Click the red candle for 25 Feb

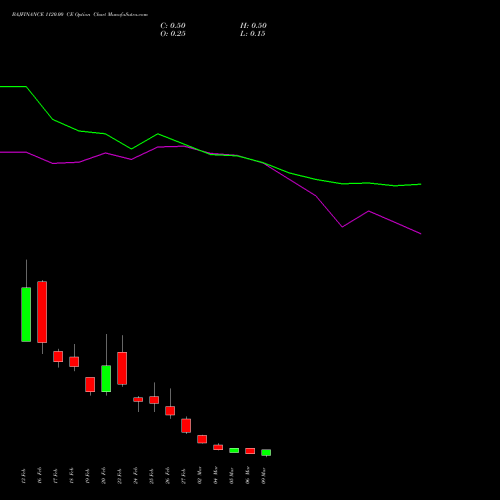(154, 400)
